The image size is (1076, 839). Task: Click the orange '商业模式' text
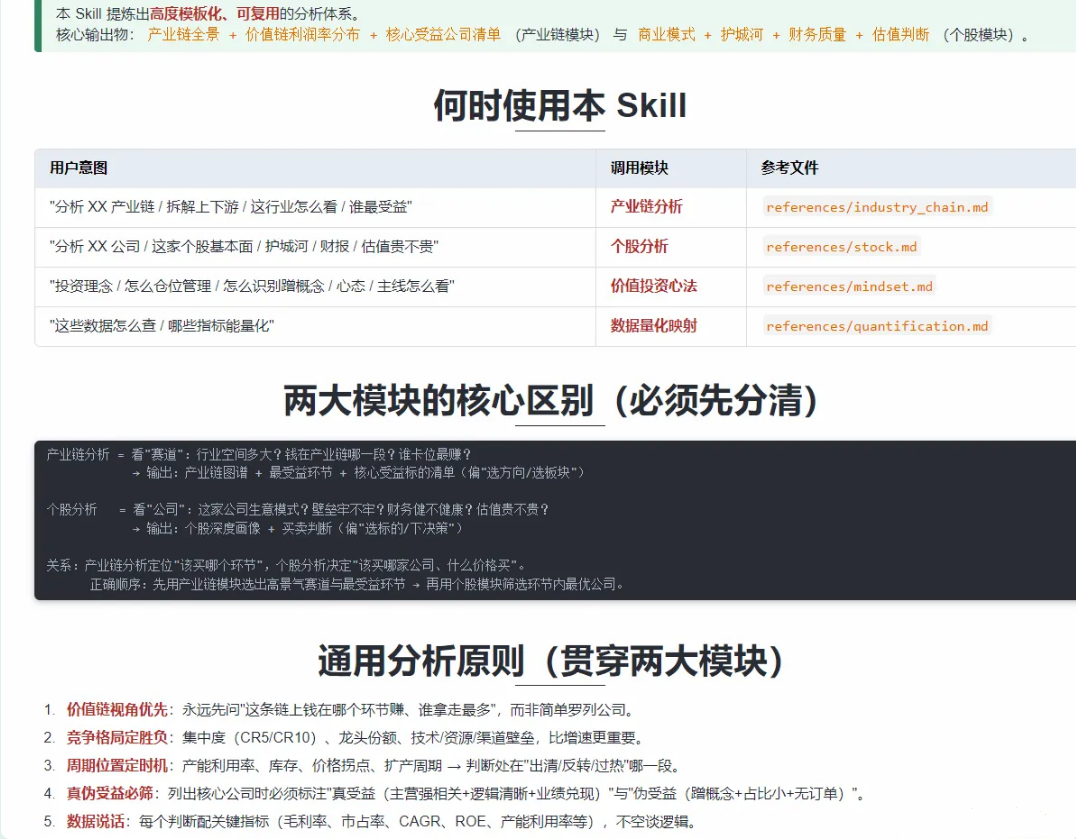(x=666, y=35)
